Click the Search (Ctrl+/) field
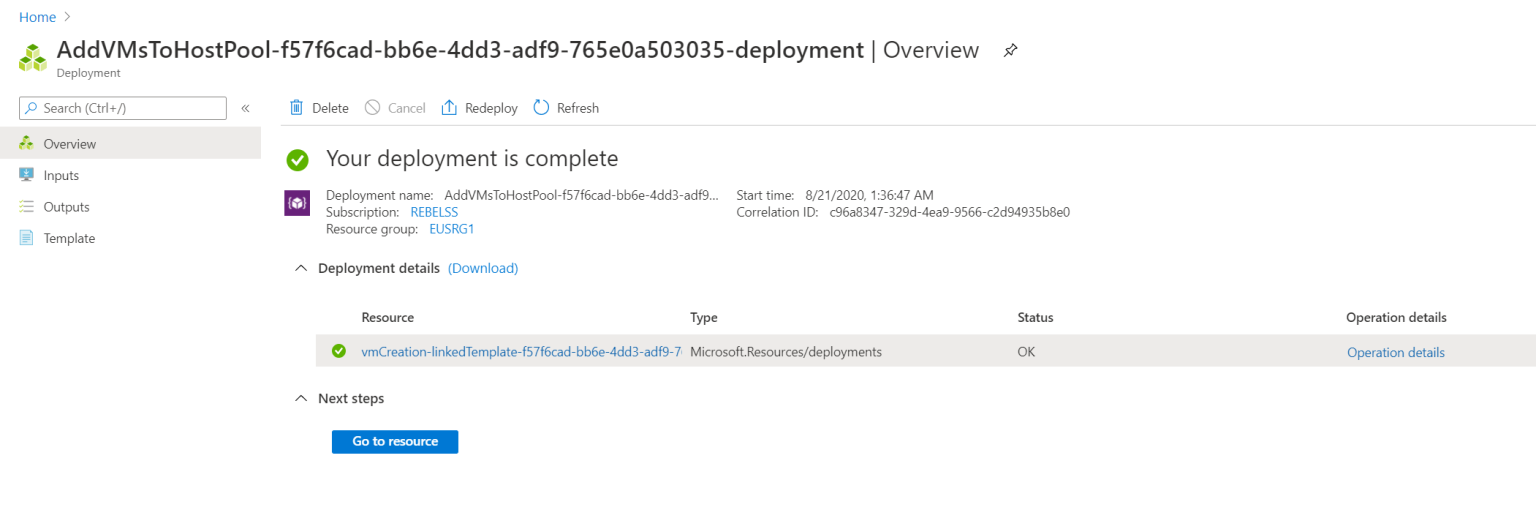Viewport: 1536px width, 521px height. tap(123, 108)
